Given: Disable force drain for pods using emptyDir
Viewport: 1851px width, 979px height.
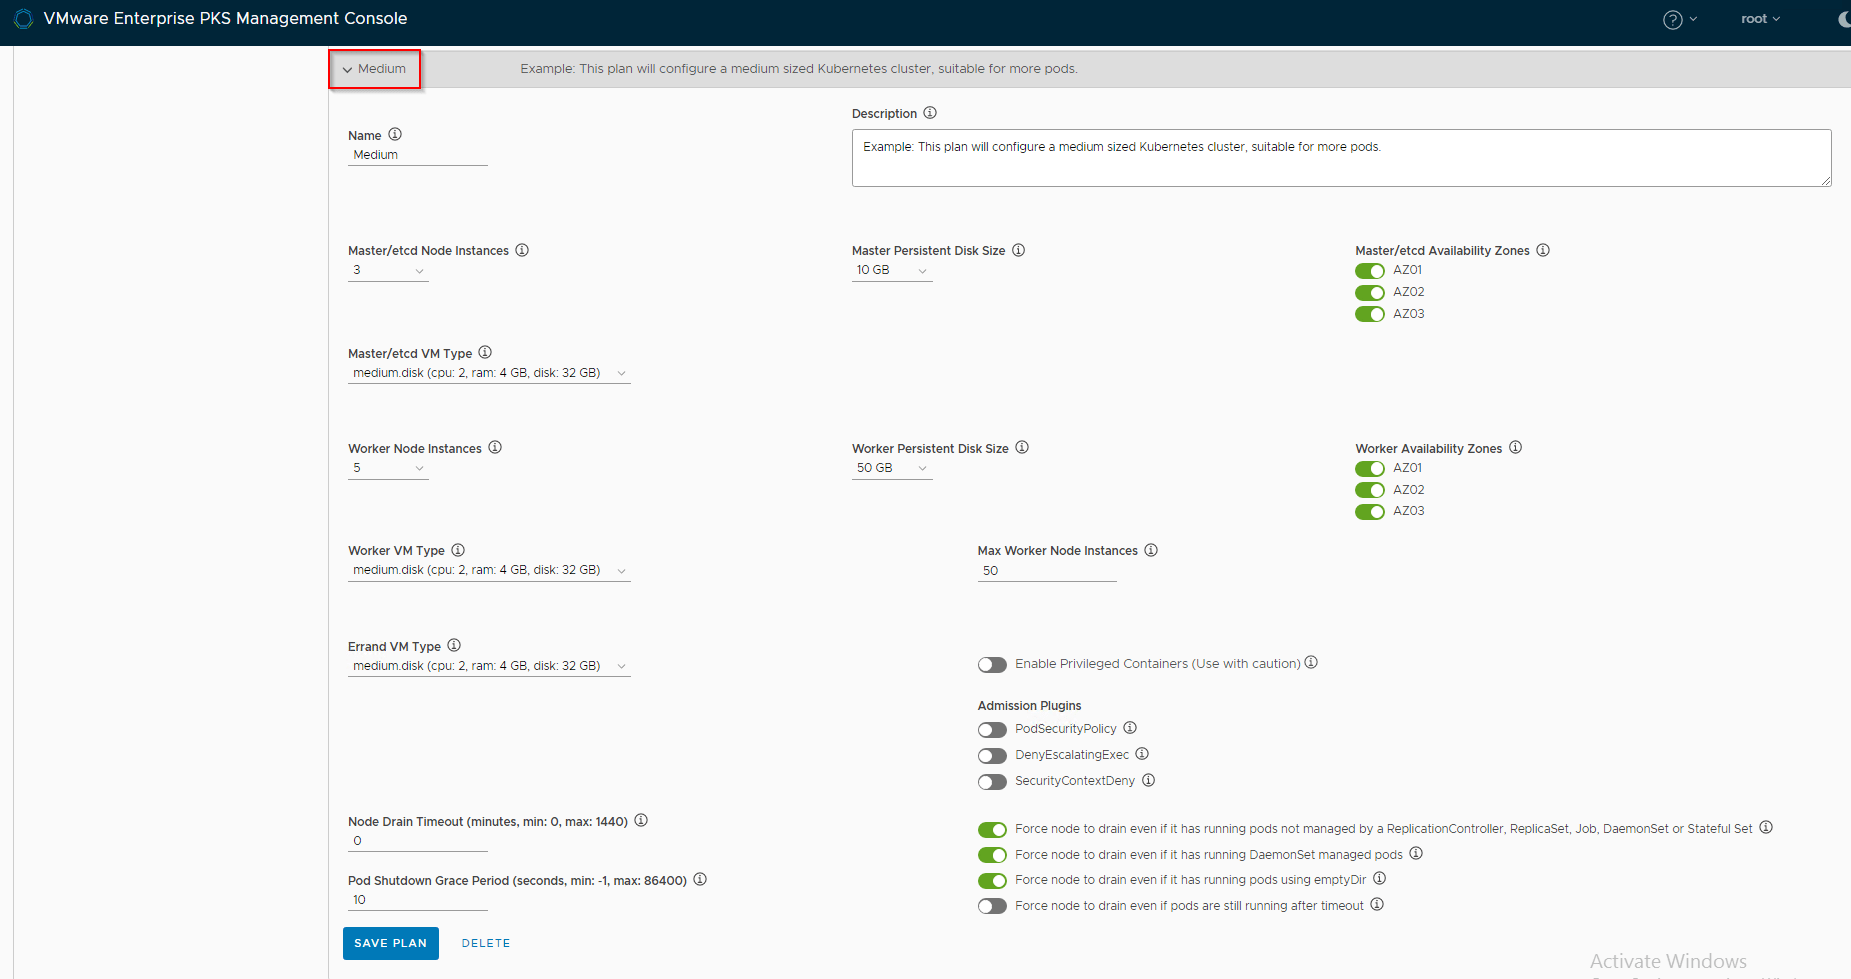Looking at the screenshot, I should [x=992, y=881].
